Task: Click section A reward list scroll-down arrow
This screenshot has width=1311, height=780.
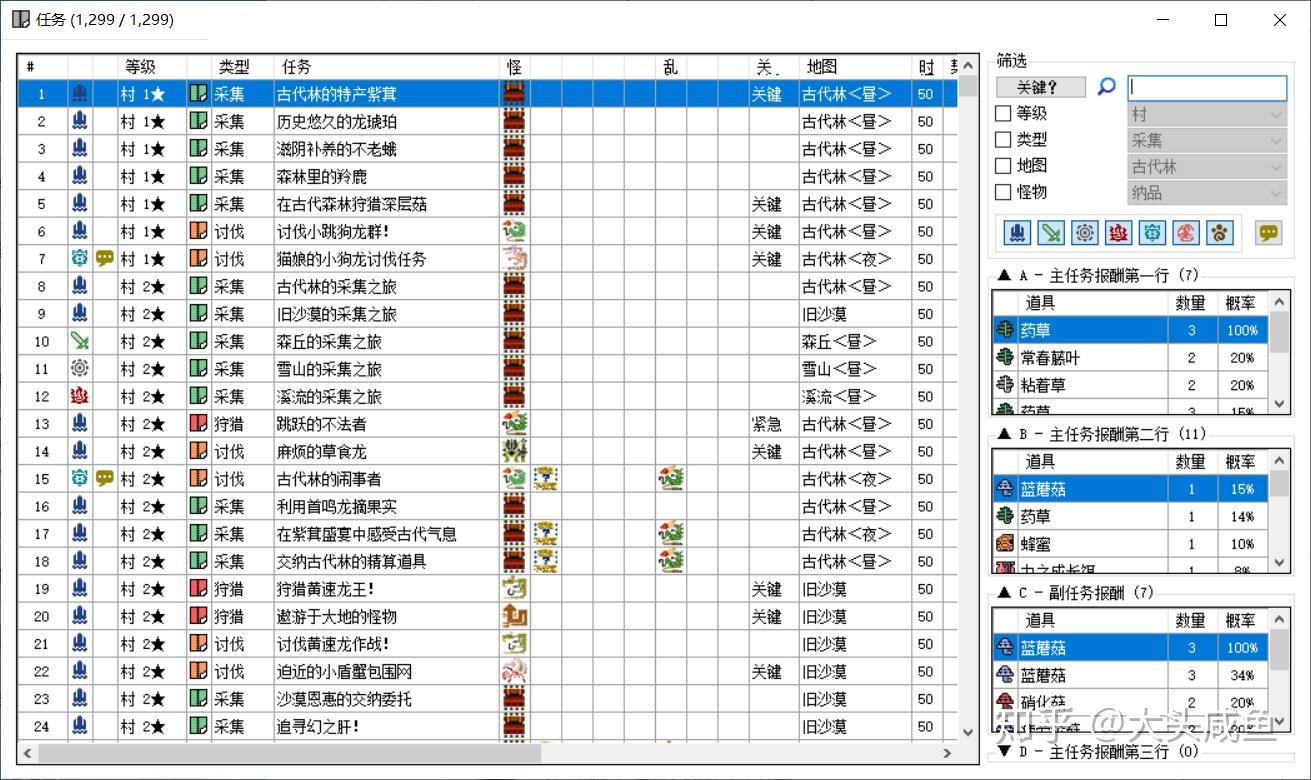Action: [1279, 404]
